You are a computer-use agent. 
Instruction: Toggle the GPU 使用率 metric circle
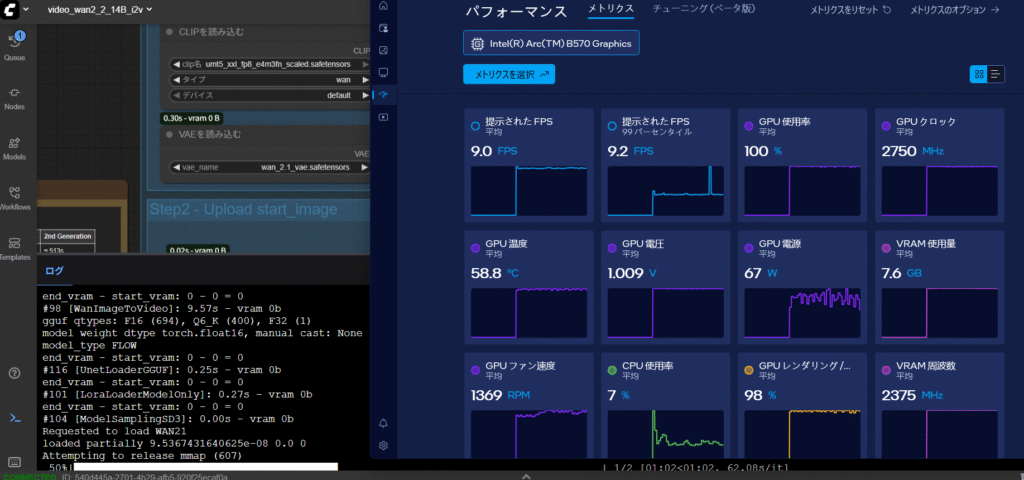coord(749,125)
